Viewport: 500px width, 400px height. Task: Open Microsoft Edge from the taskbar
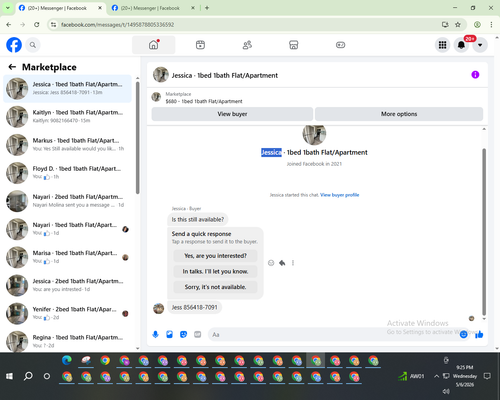click(x=67, y=360)
